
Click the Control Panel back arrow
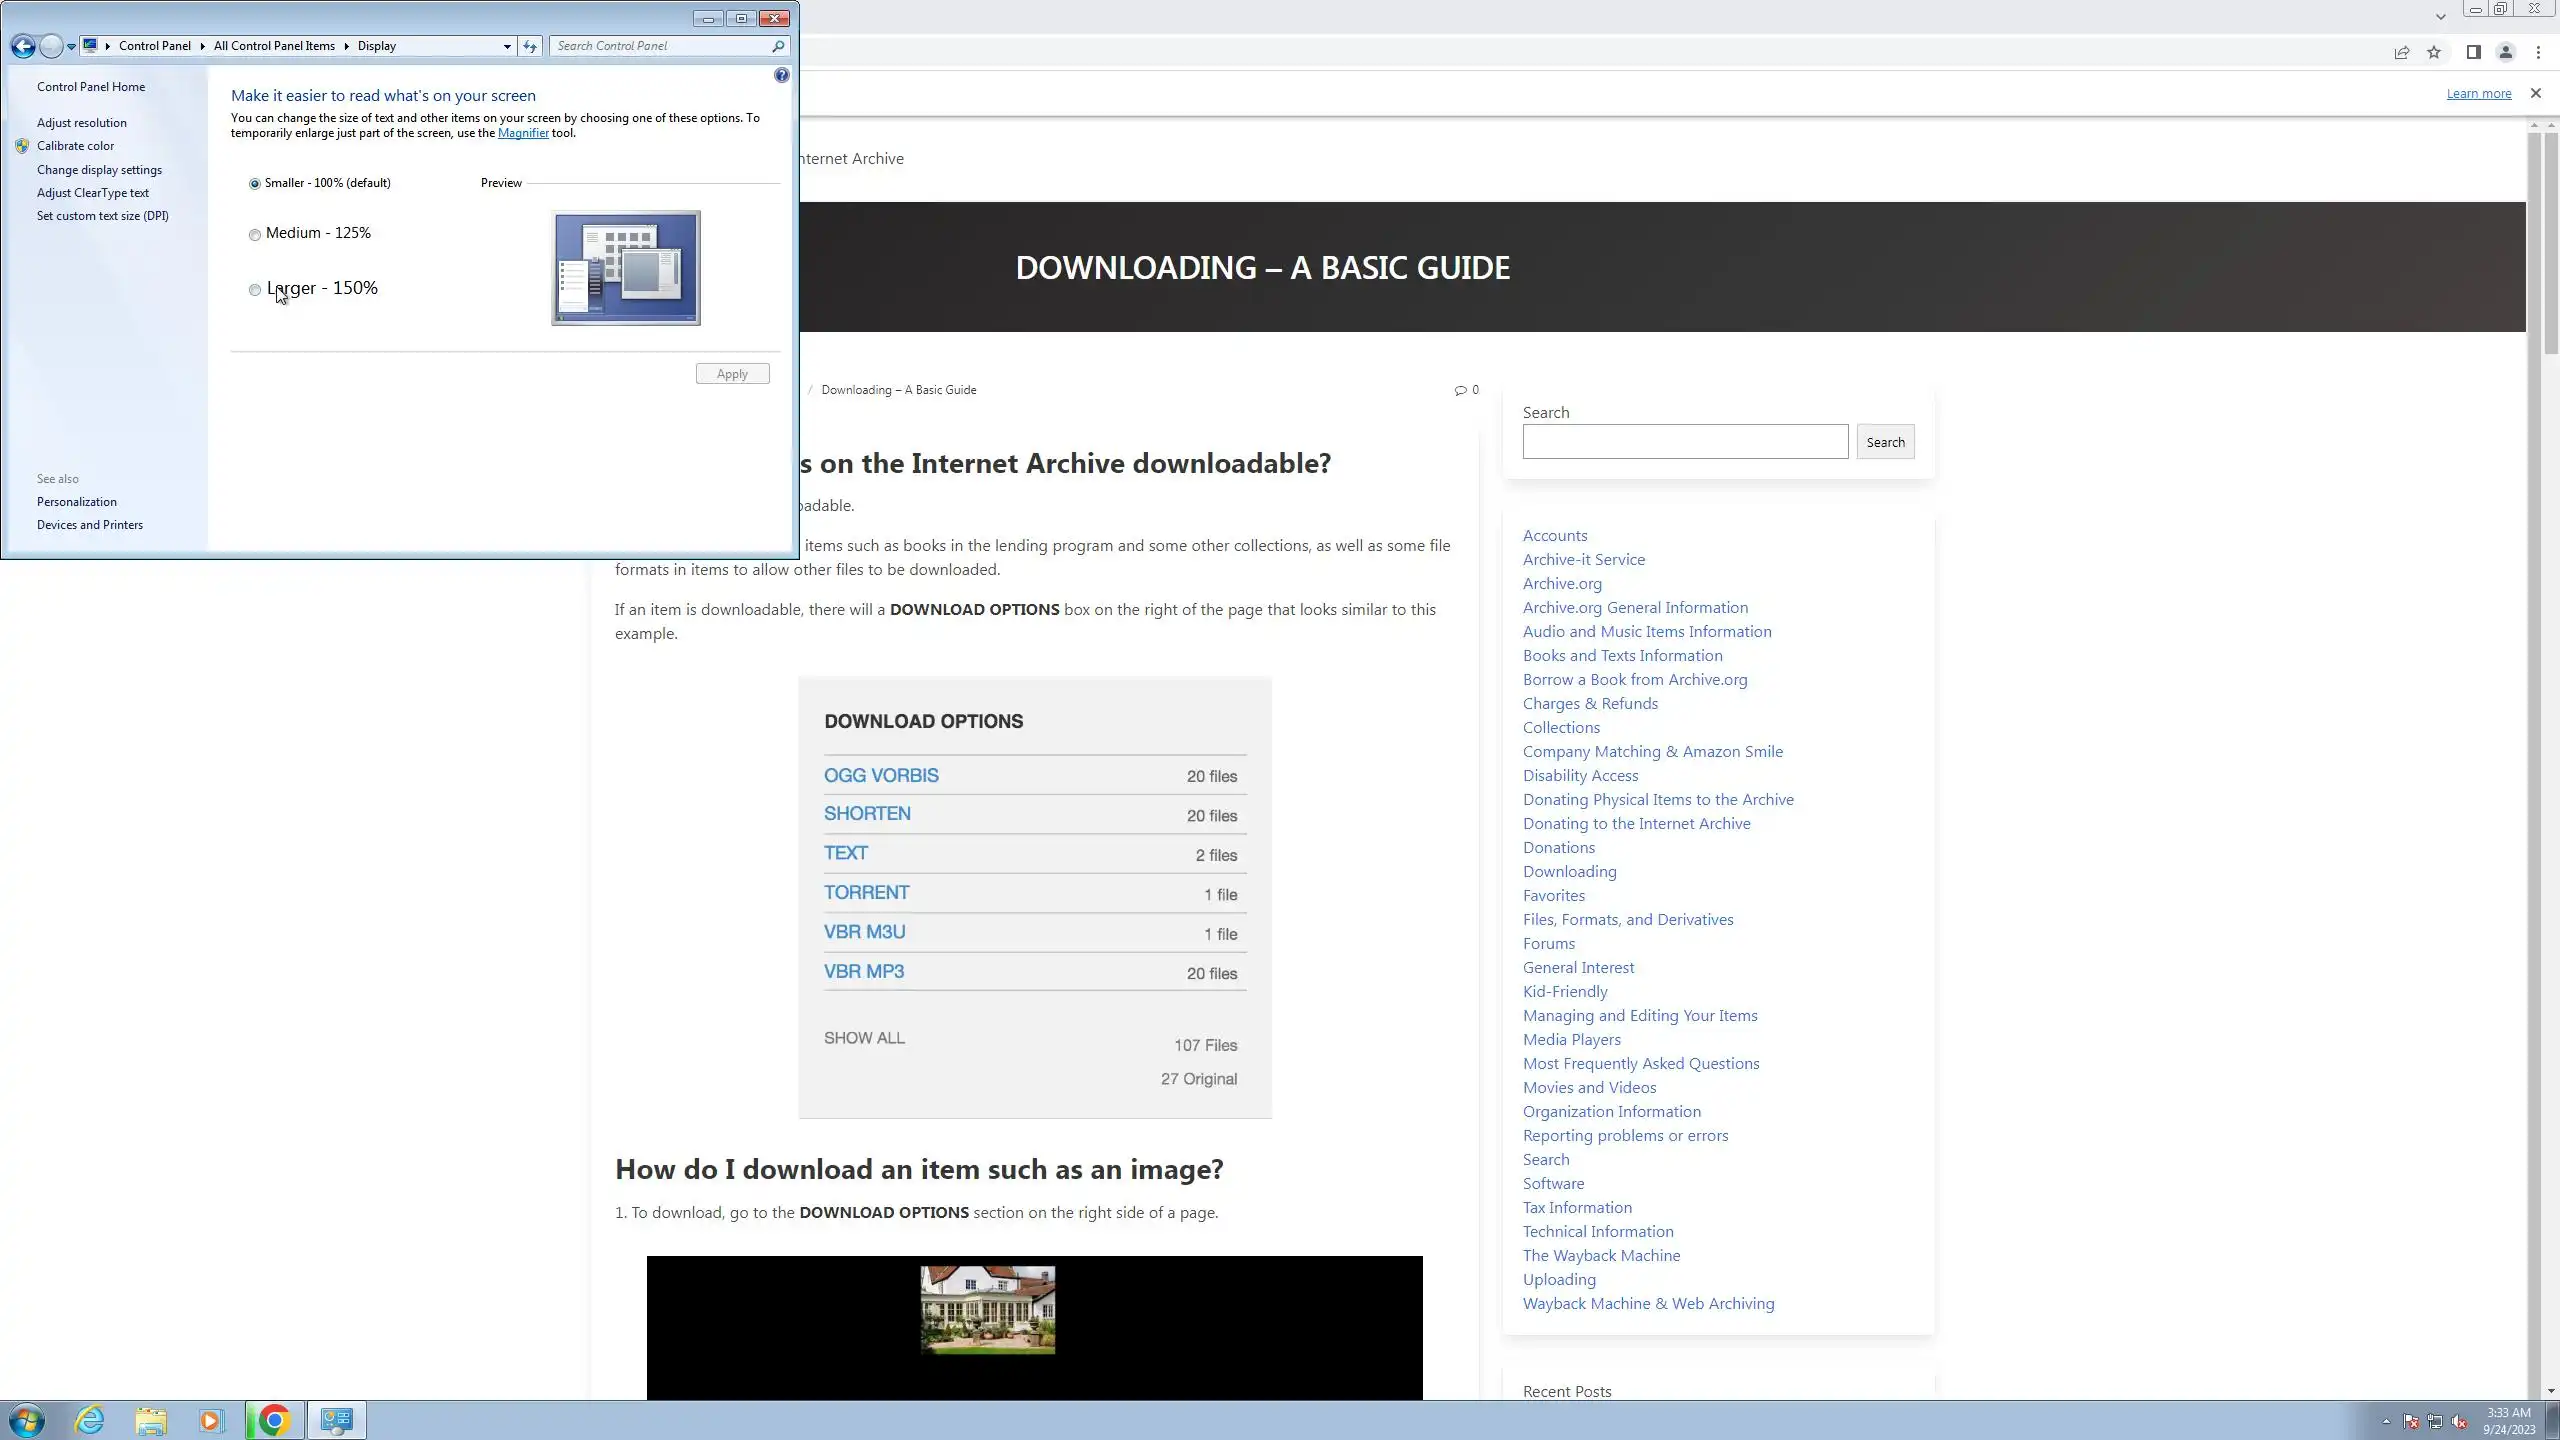[23, 46]
